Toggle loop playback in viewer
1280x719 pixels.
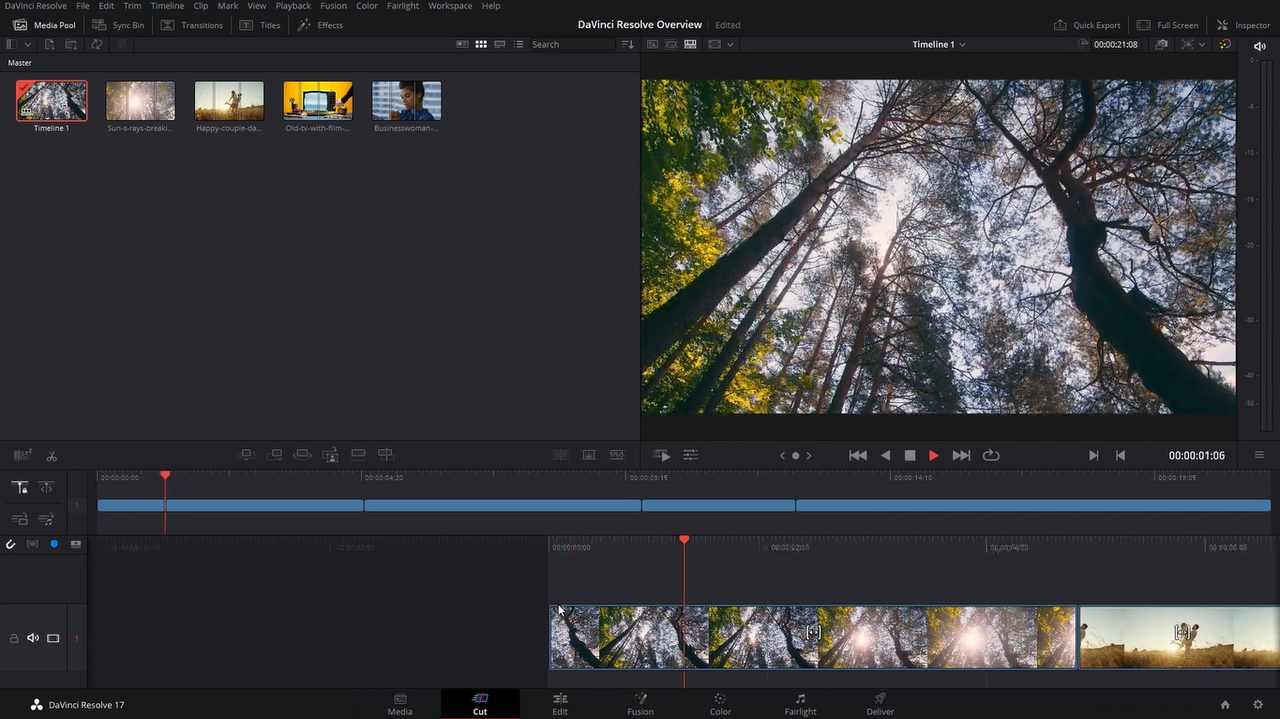click(x=991, y=455)
